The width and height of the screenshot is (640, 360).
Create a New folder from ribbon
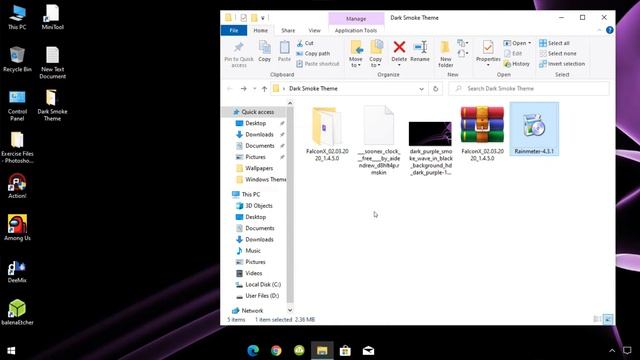445,54
